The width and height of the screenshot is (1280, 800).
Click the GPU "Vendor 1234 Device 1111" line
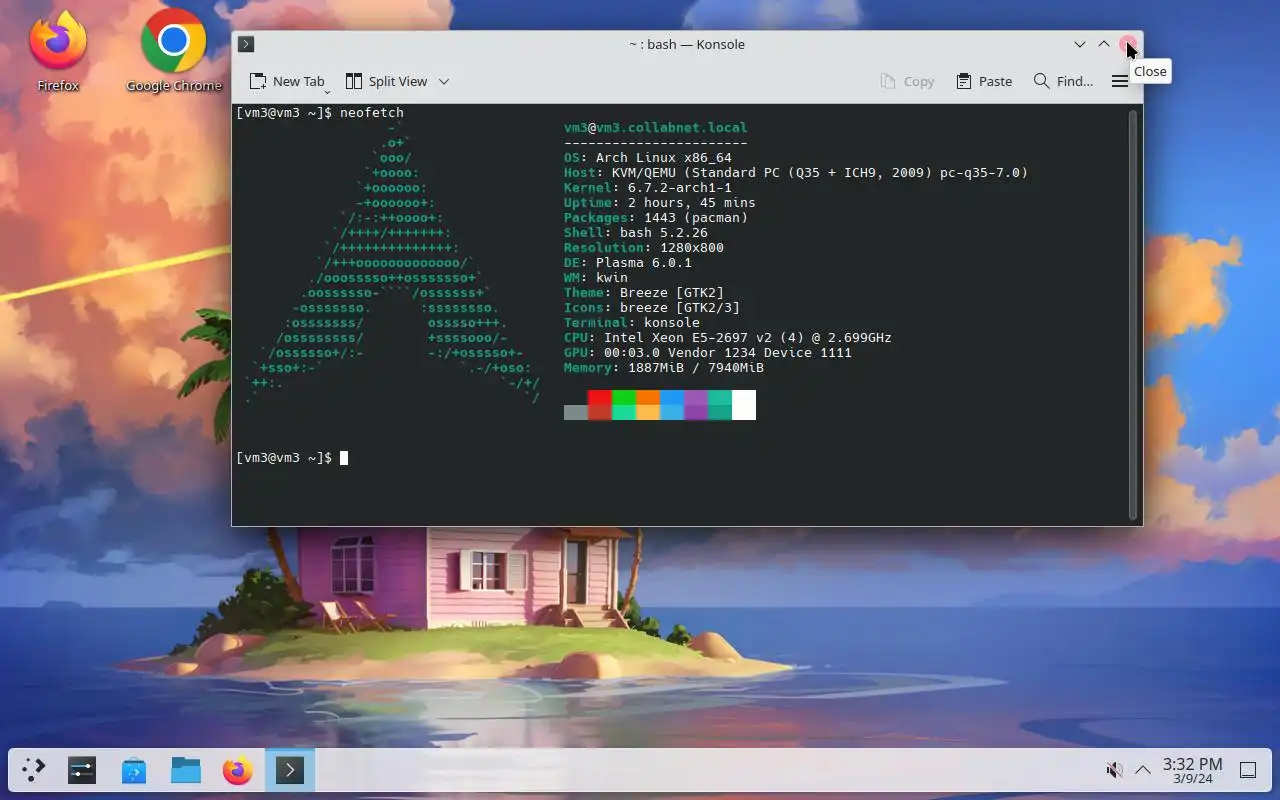tap(708, 353)
